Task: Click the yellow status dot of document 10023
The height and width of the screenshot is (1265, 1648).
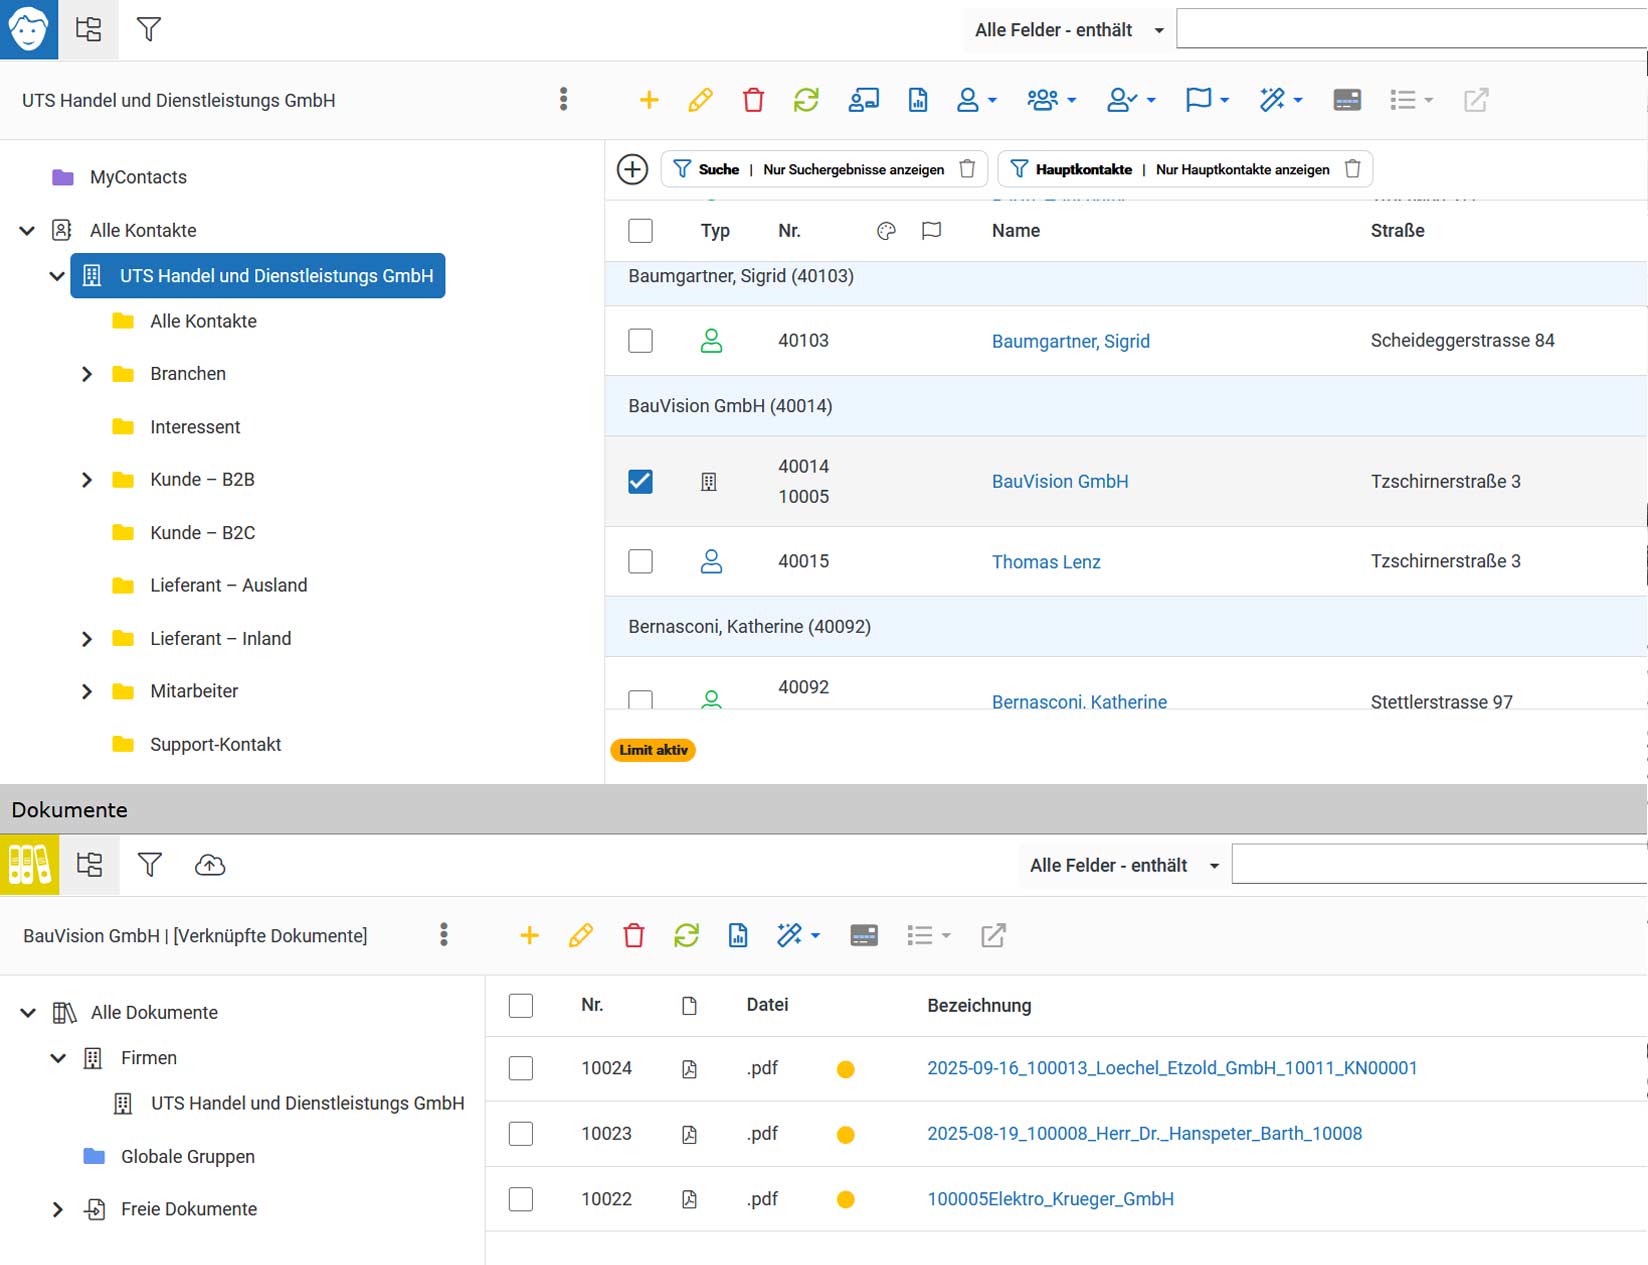Action: click(x=846, y=1135)
